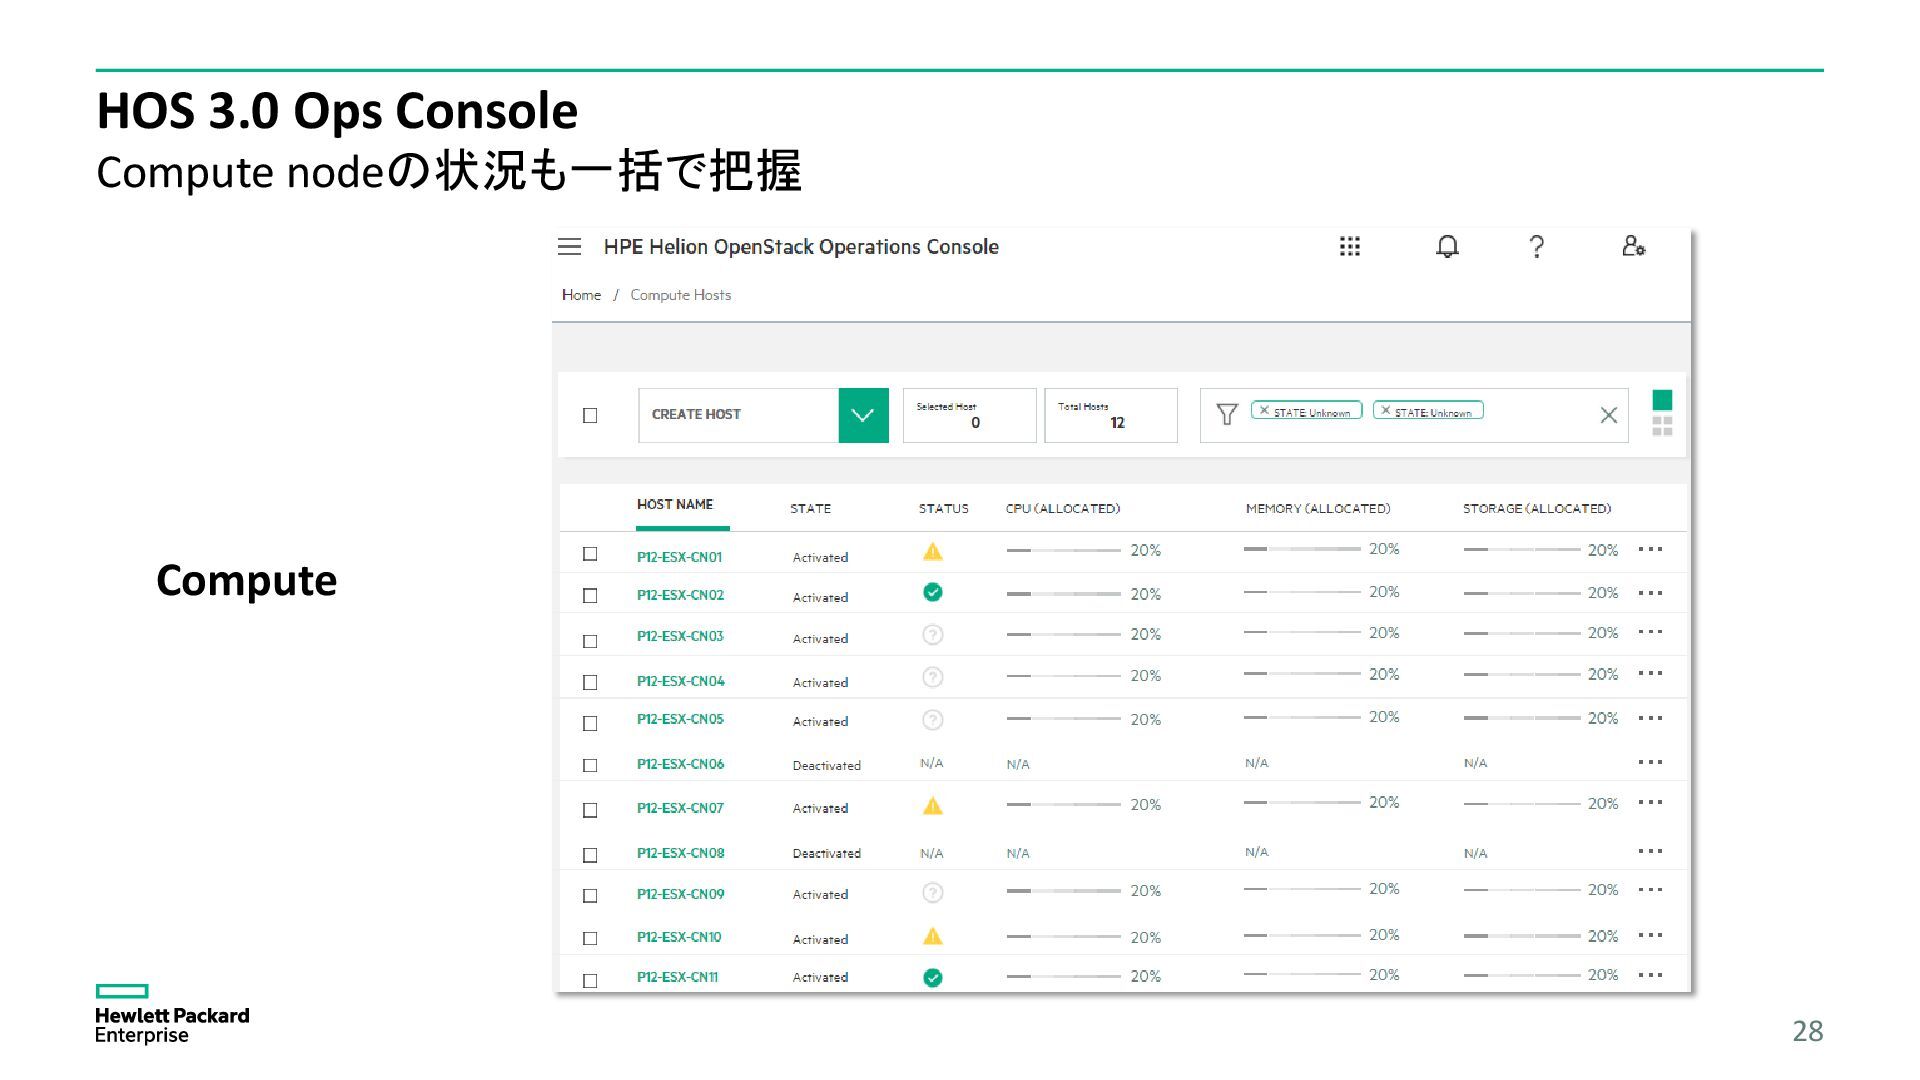Open host P12-ESX-CN06 details link
This screenshot has height=1080, width=1920.
pyautogui.click(x=680, y=764)
